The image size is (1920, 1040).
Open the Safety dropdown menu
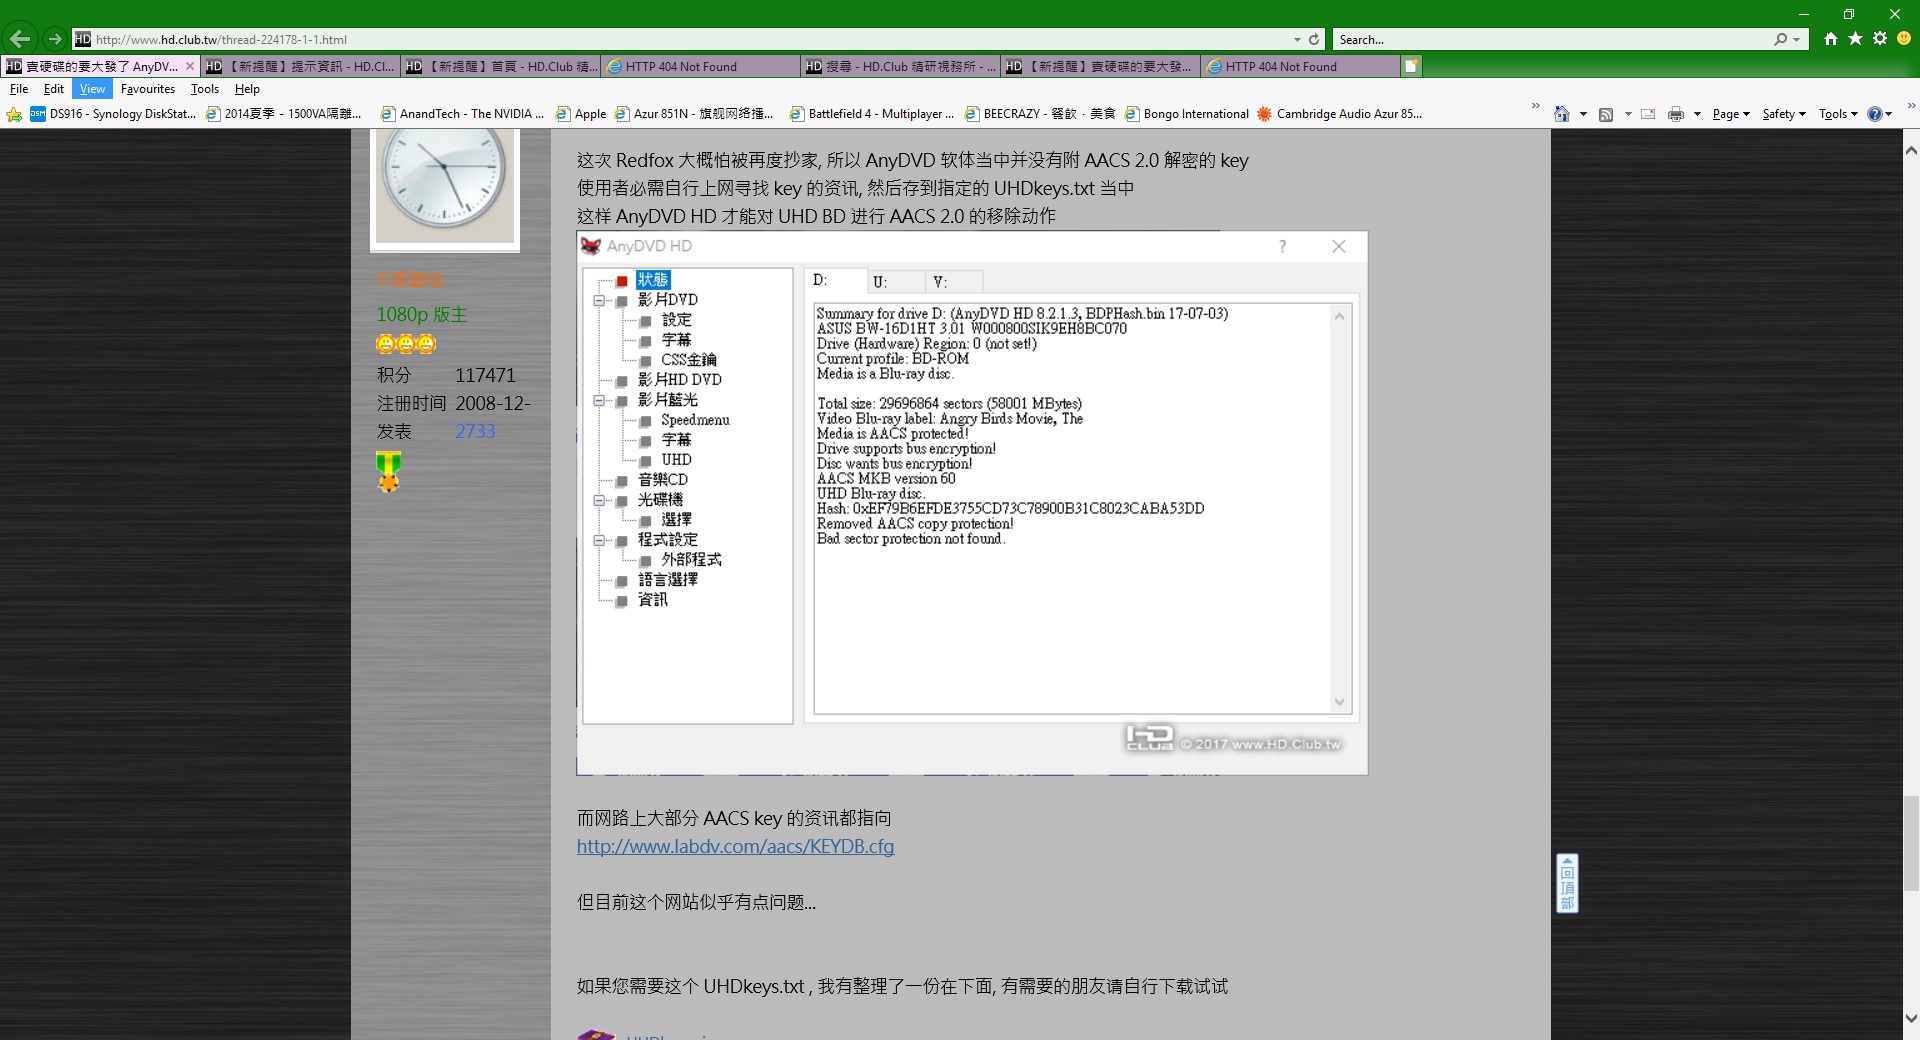click(1784, 114)
